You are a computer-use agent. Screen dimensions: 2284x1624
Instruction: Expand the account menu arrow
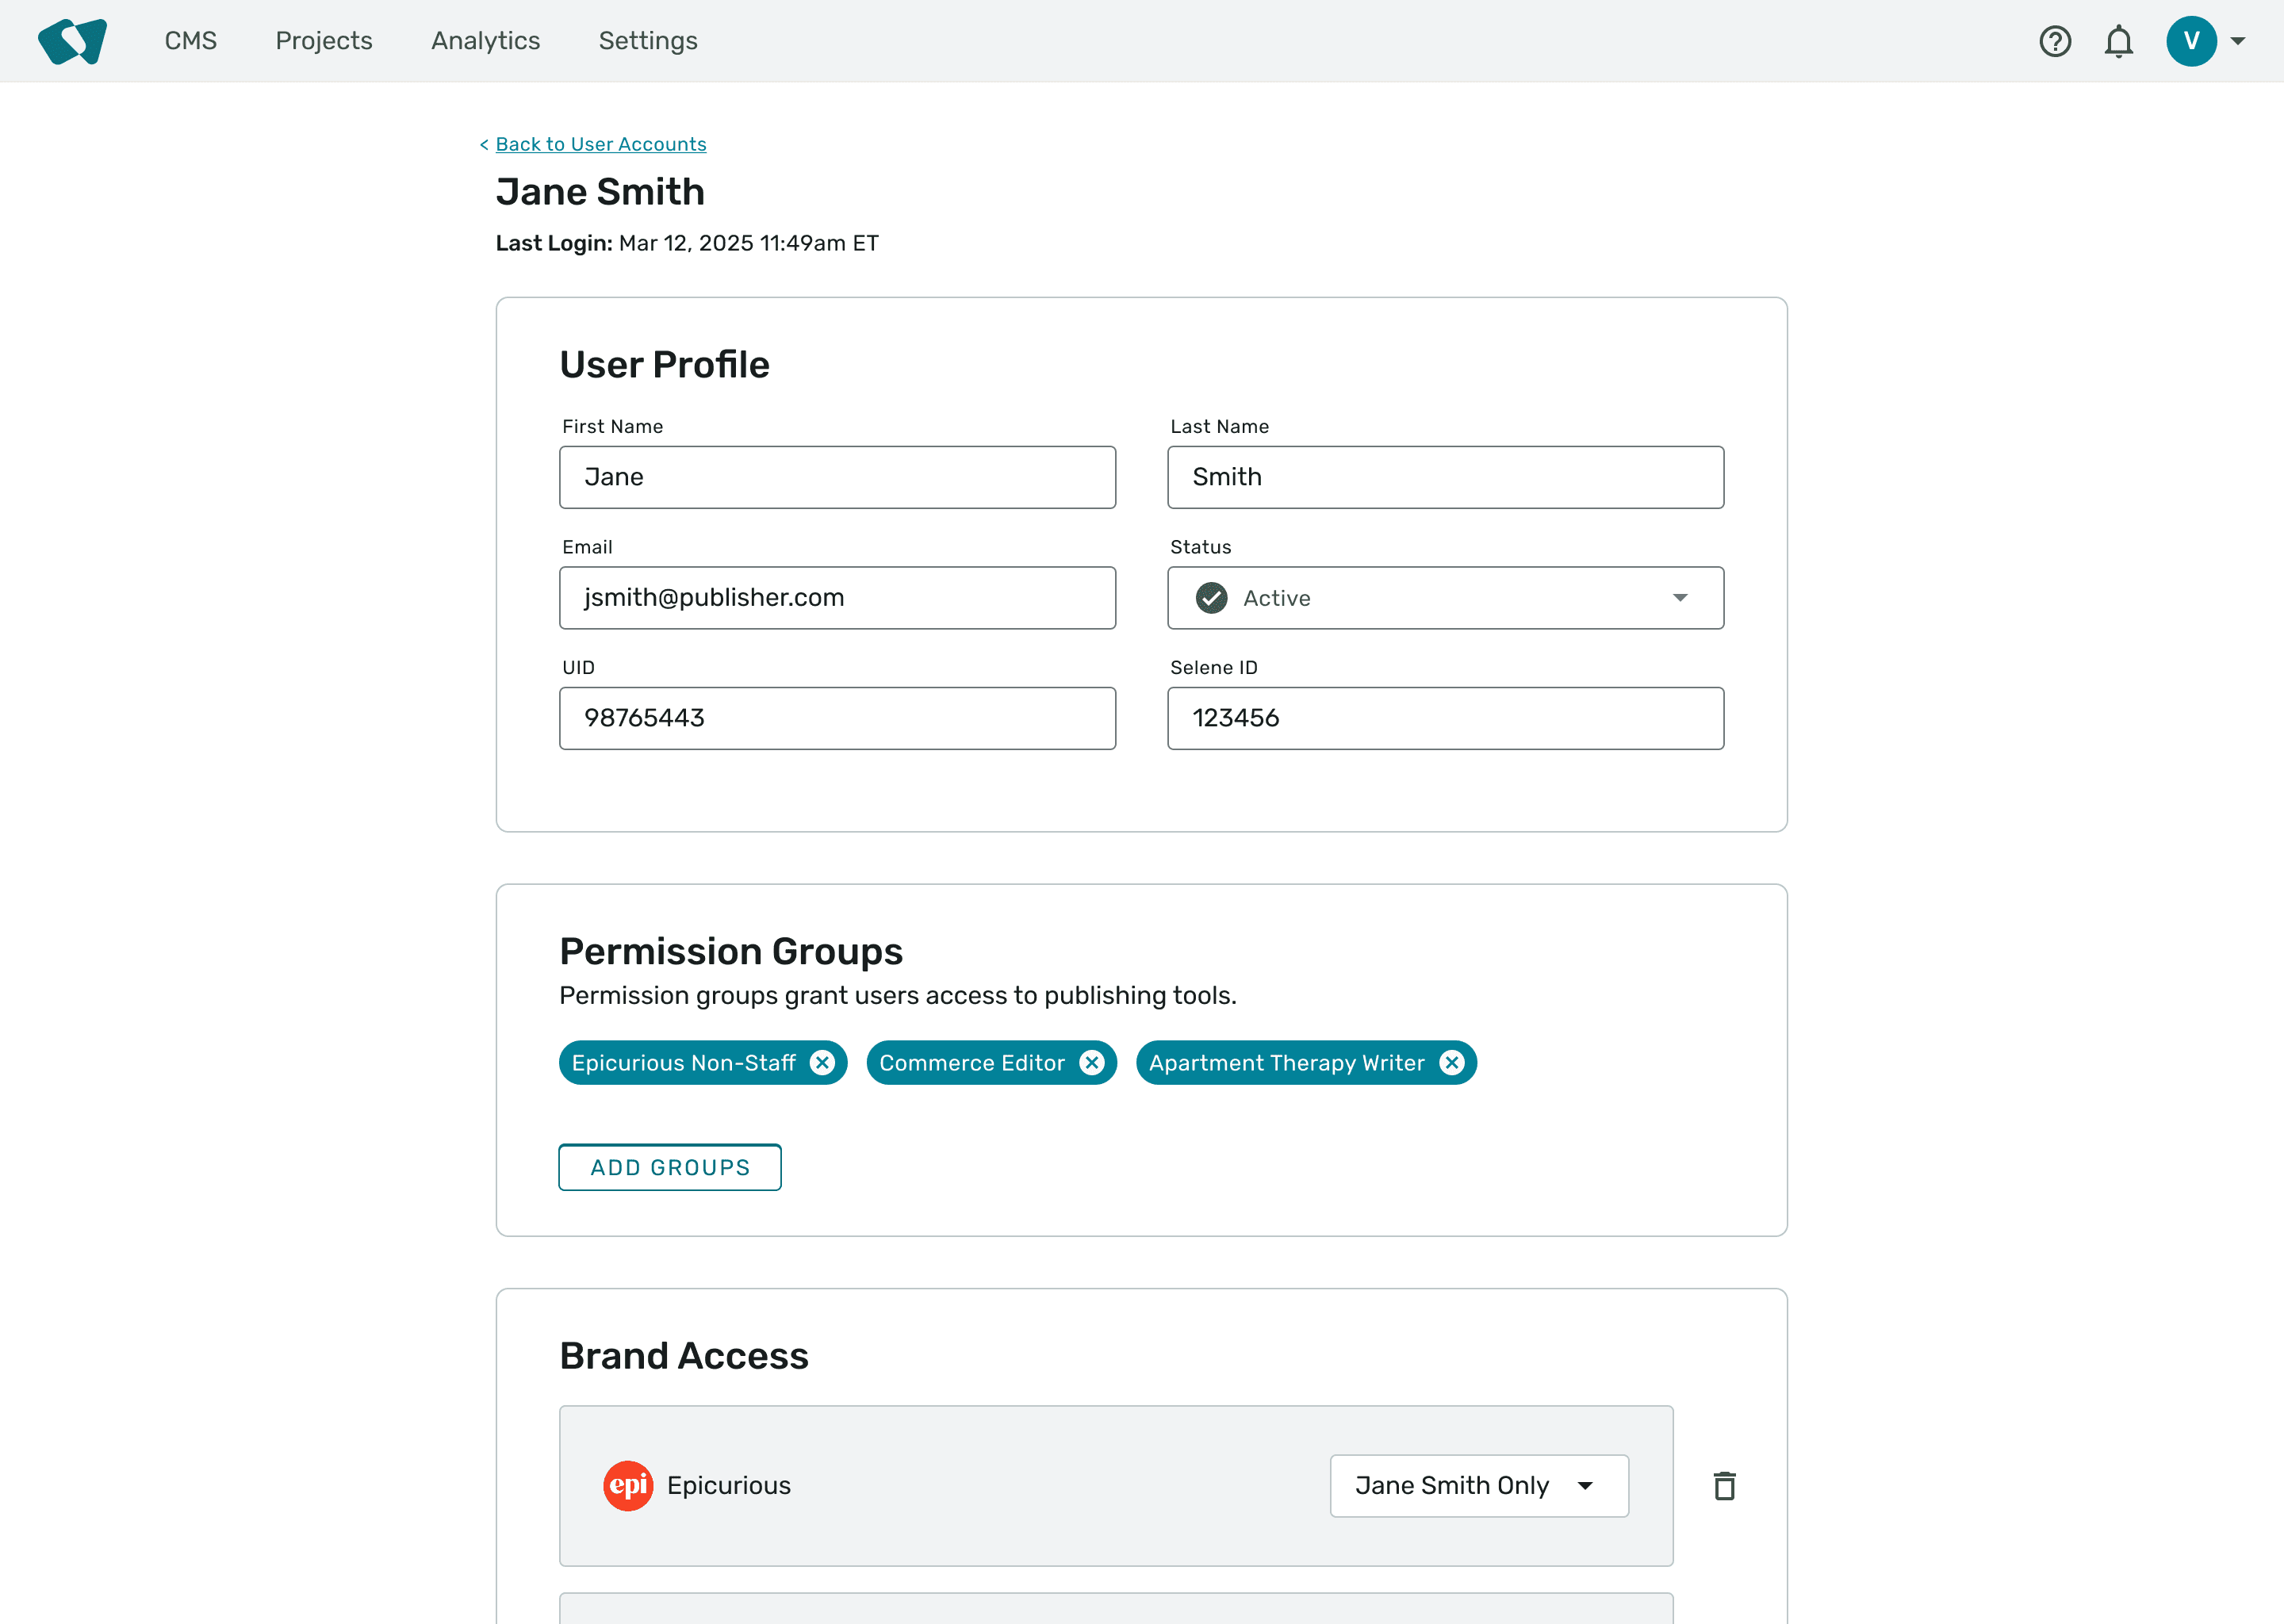pos(2238,41)
